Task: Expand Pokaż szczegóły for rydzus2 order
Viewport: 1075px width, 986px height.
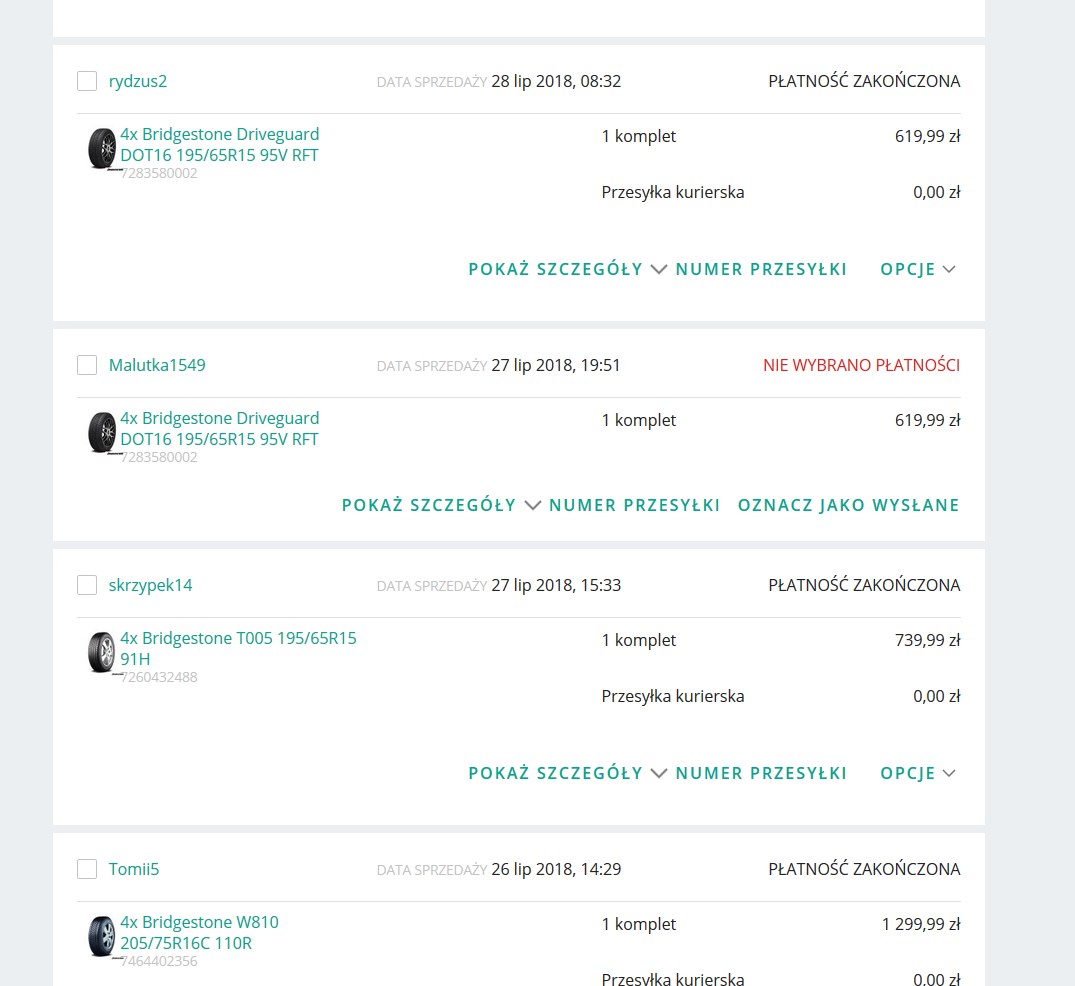Action: click(x=566, y=269)
